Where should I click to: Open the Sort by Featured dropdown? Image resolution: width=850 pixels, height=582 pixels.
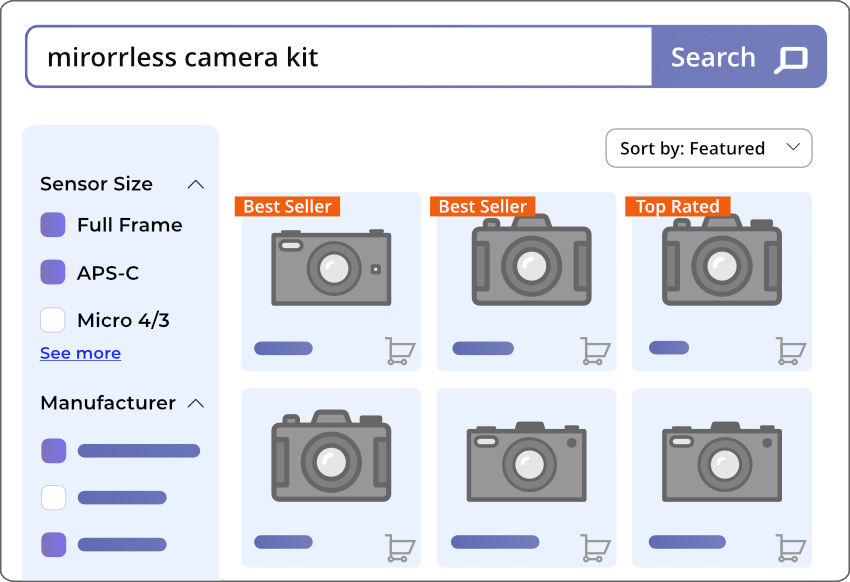point(709,148)
